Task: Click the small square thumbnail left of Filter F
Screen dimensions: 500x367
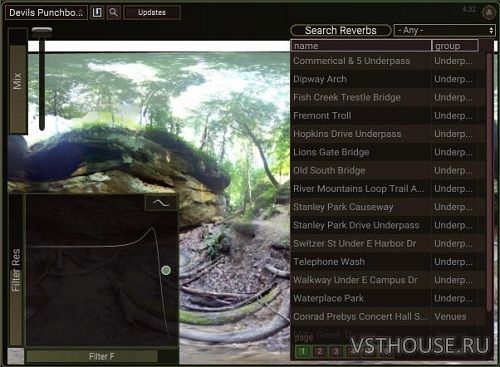Action: tap(16, 356)
